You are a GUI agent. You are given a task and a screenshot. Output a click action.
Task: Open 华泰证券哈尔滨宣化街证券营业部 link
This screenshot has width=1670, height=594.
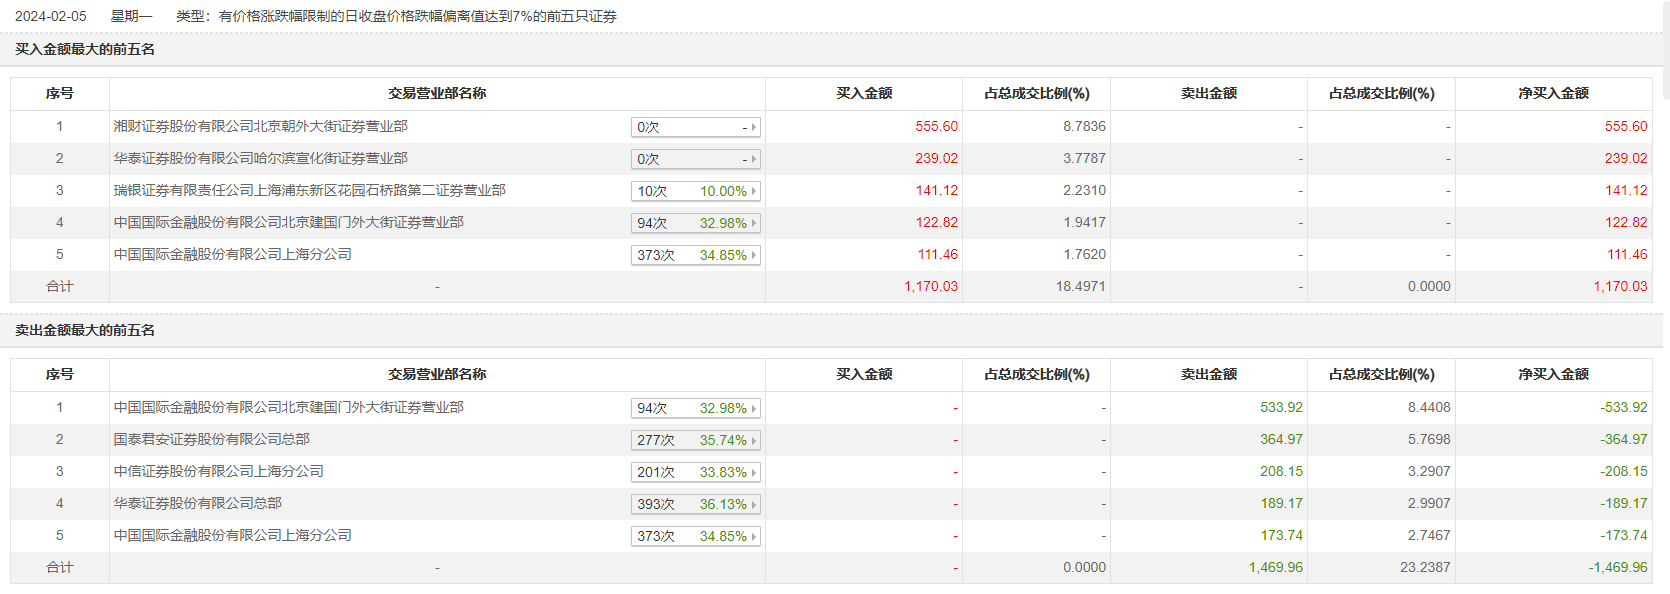pyautogui.click(x=260, y=158)
